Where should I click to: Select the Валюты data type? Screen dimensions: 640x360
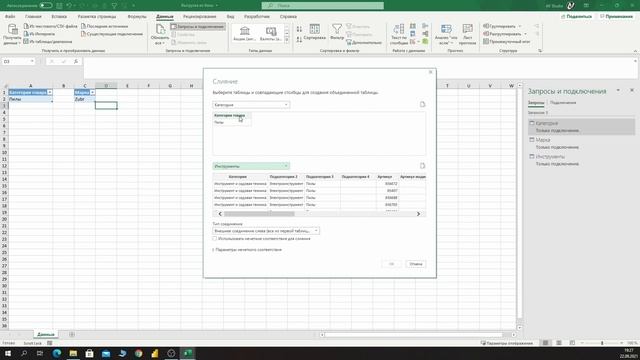pos(271,34)
